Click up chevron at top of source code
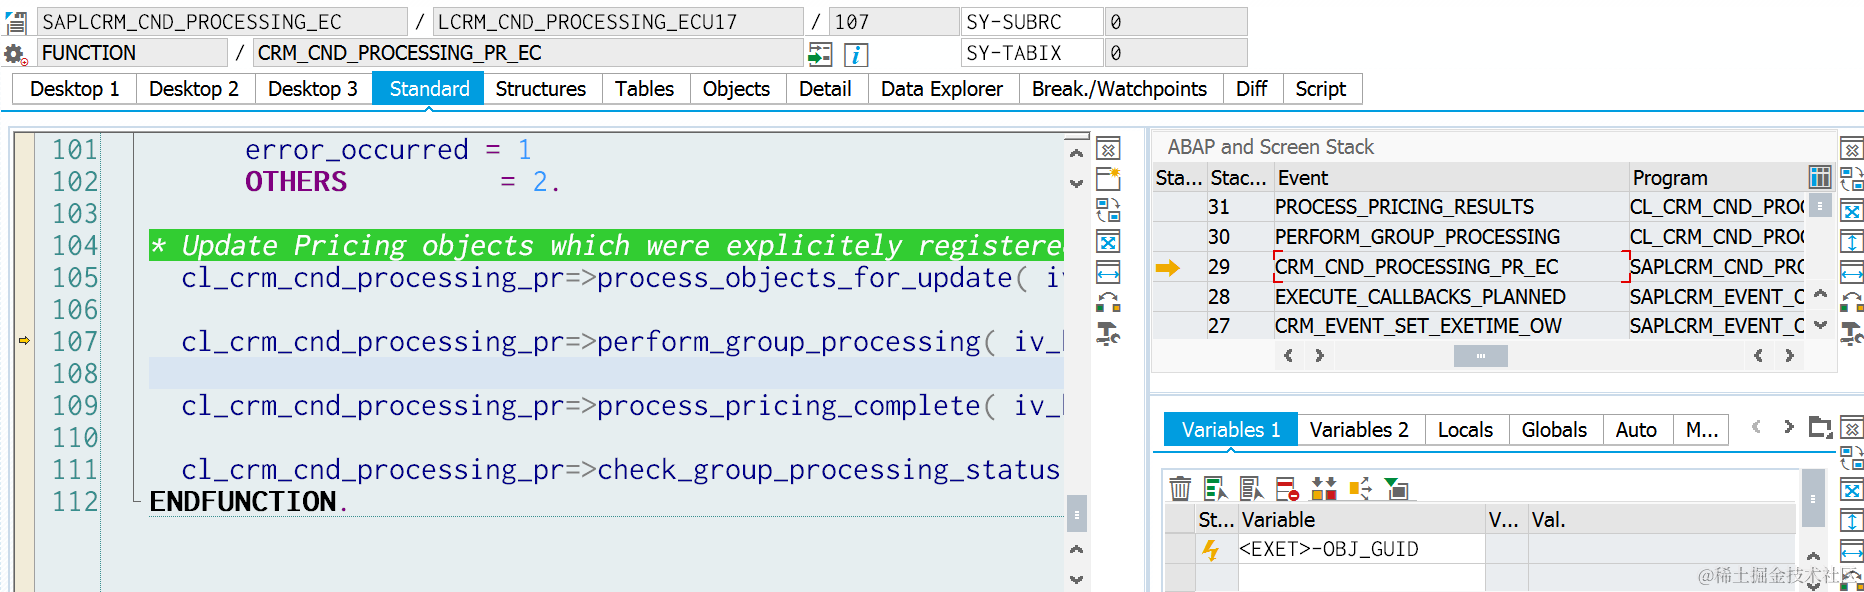This screenshot has height=592, width=1864. 1076,153
